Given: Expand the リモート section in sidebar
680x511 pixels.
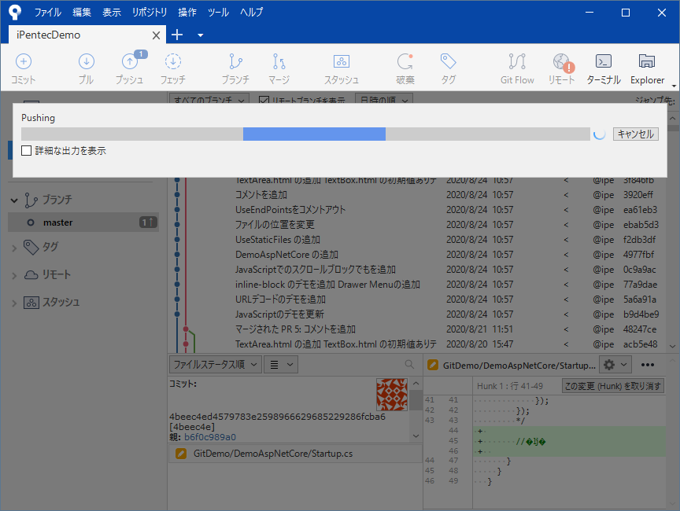Looking at the screenshot, I should click(14, 275).
